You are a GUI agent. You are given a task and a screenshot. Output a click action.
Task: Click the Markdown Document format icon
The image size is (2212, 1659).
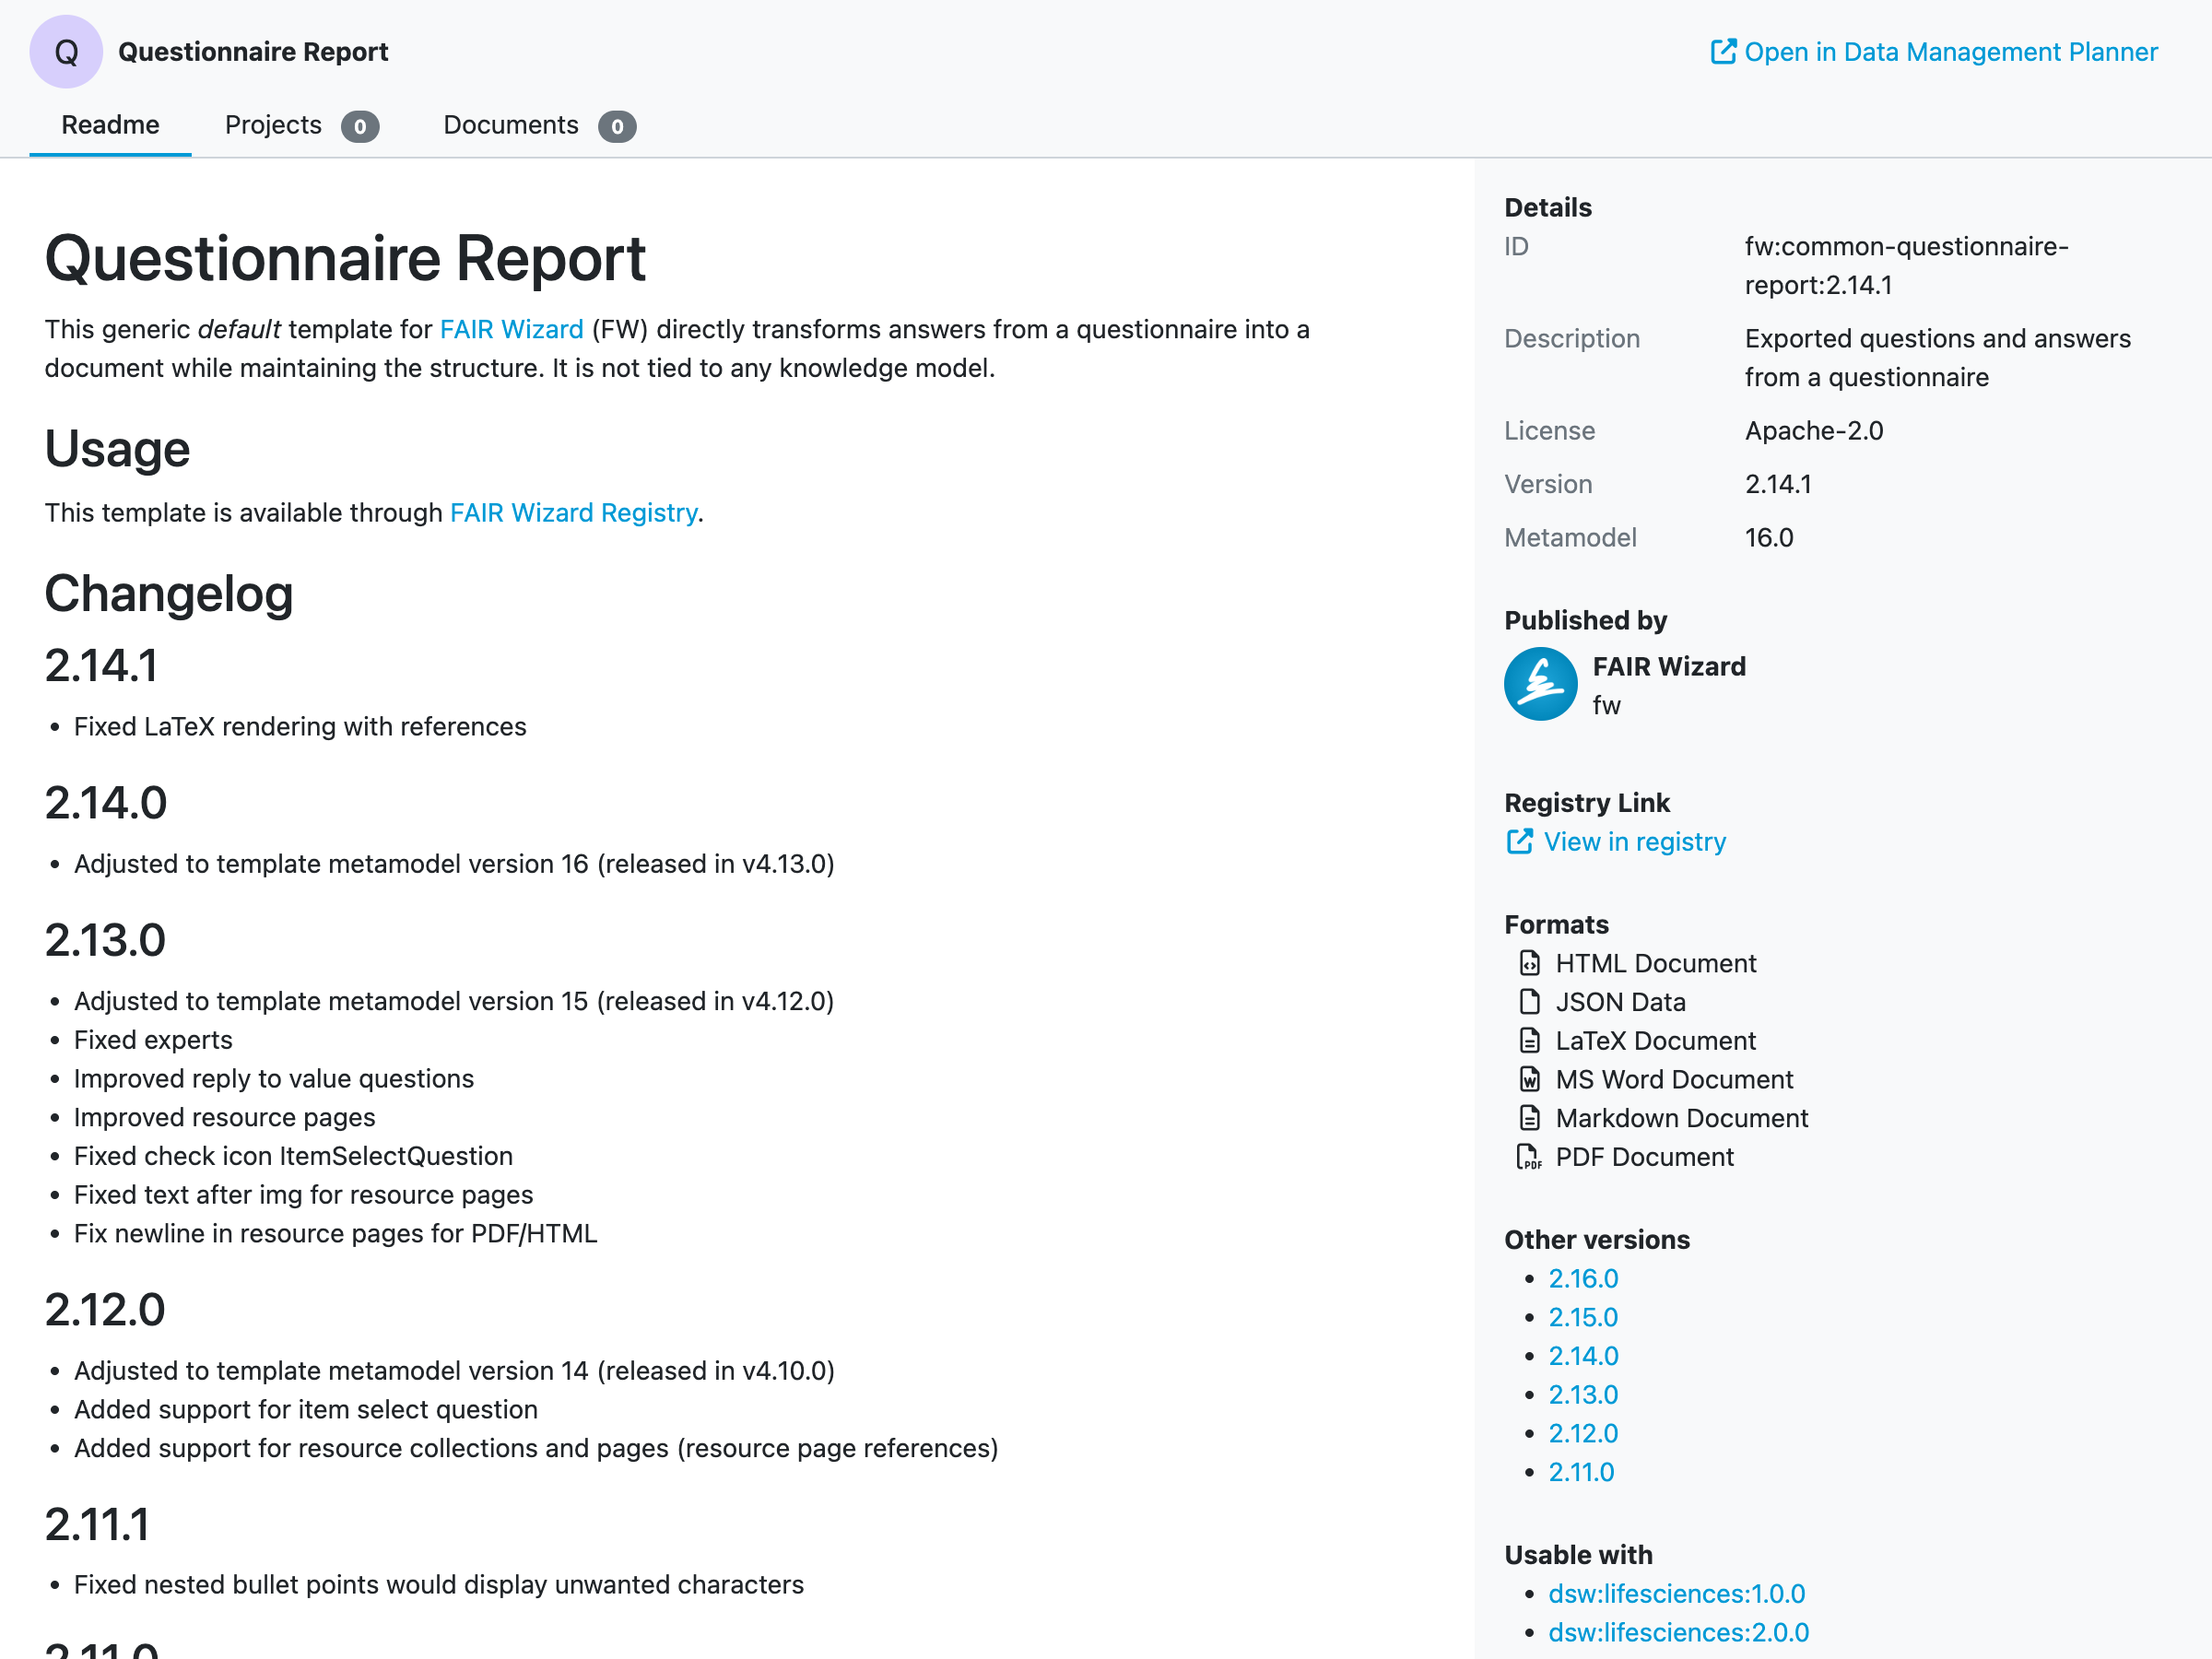pos(1529,1118)
